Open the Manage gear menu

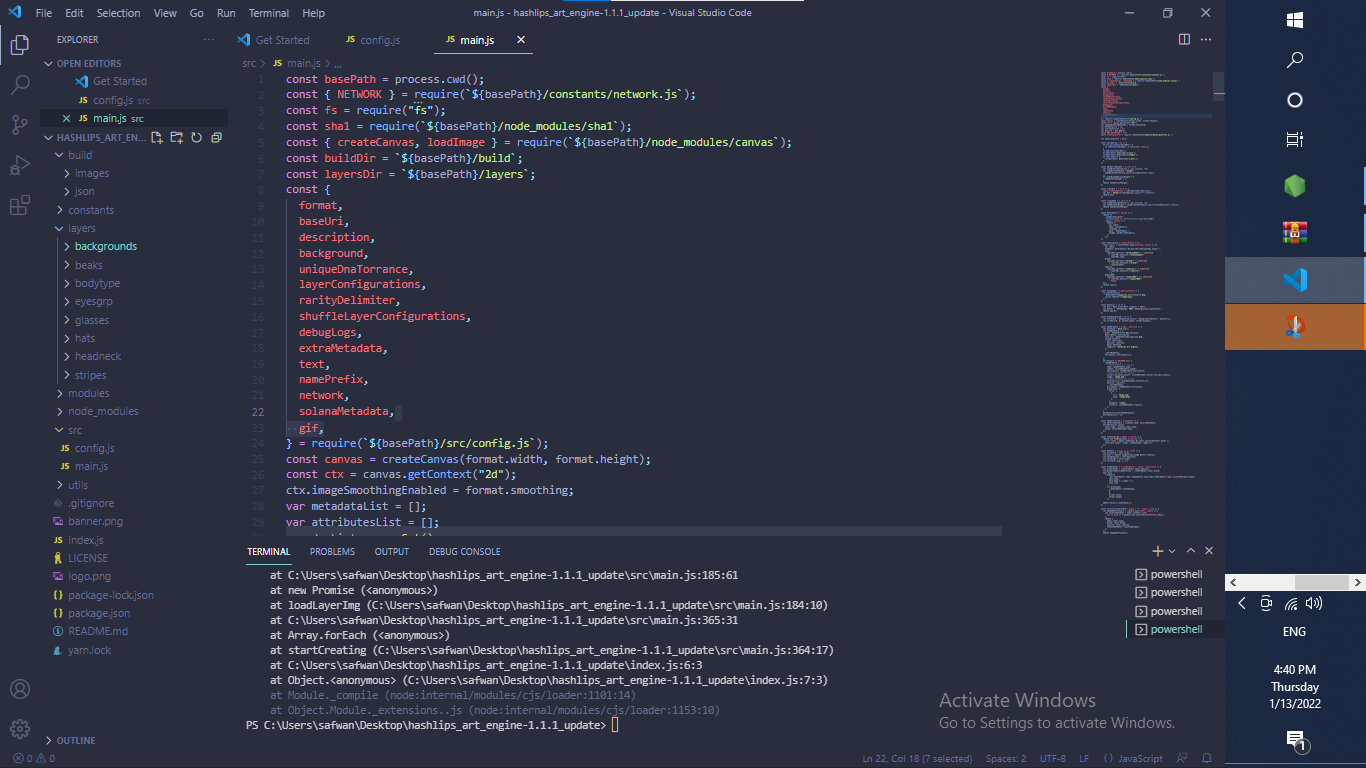point(20,729)
